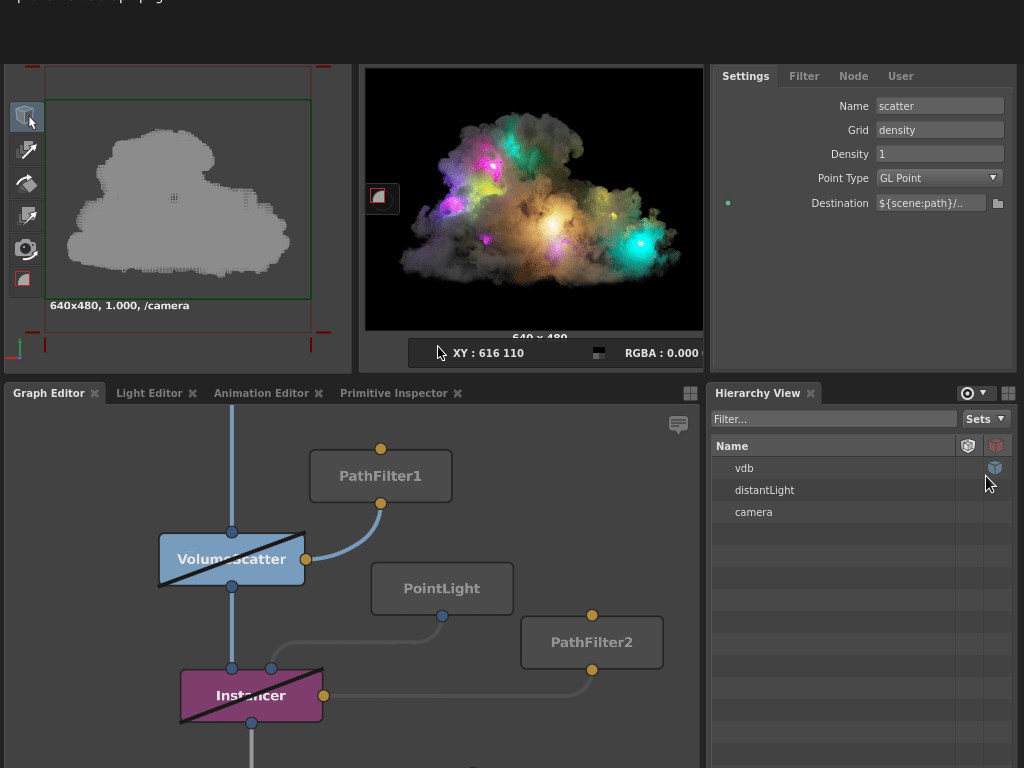The width and height of the screenshot is (1024, 768).
Task: Click the Hierarchy View node focus target icon
Action: (x=967, y=393)
